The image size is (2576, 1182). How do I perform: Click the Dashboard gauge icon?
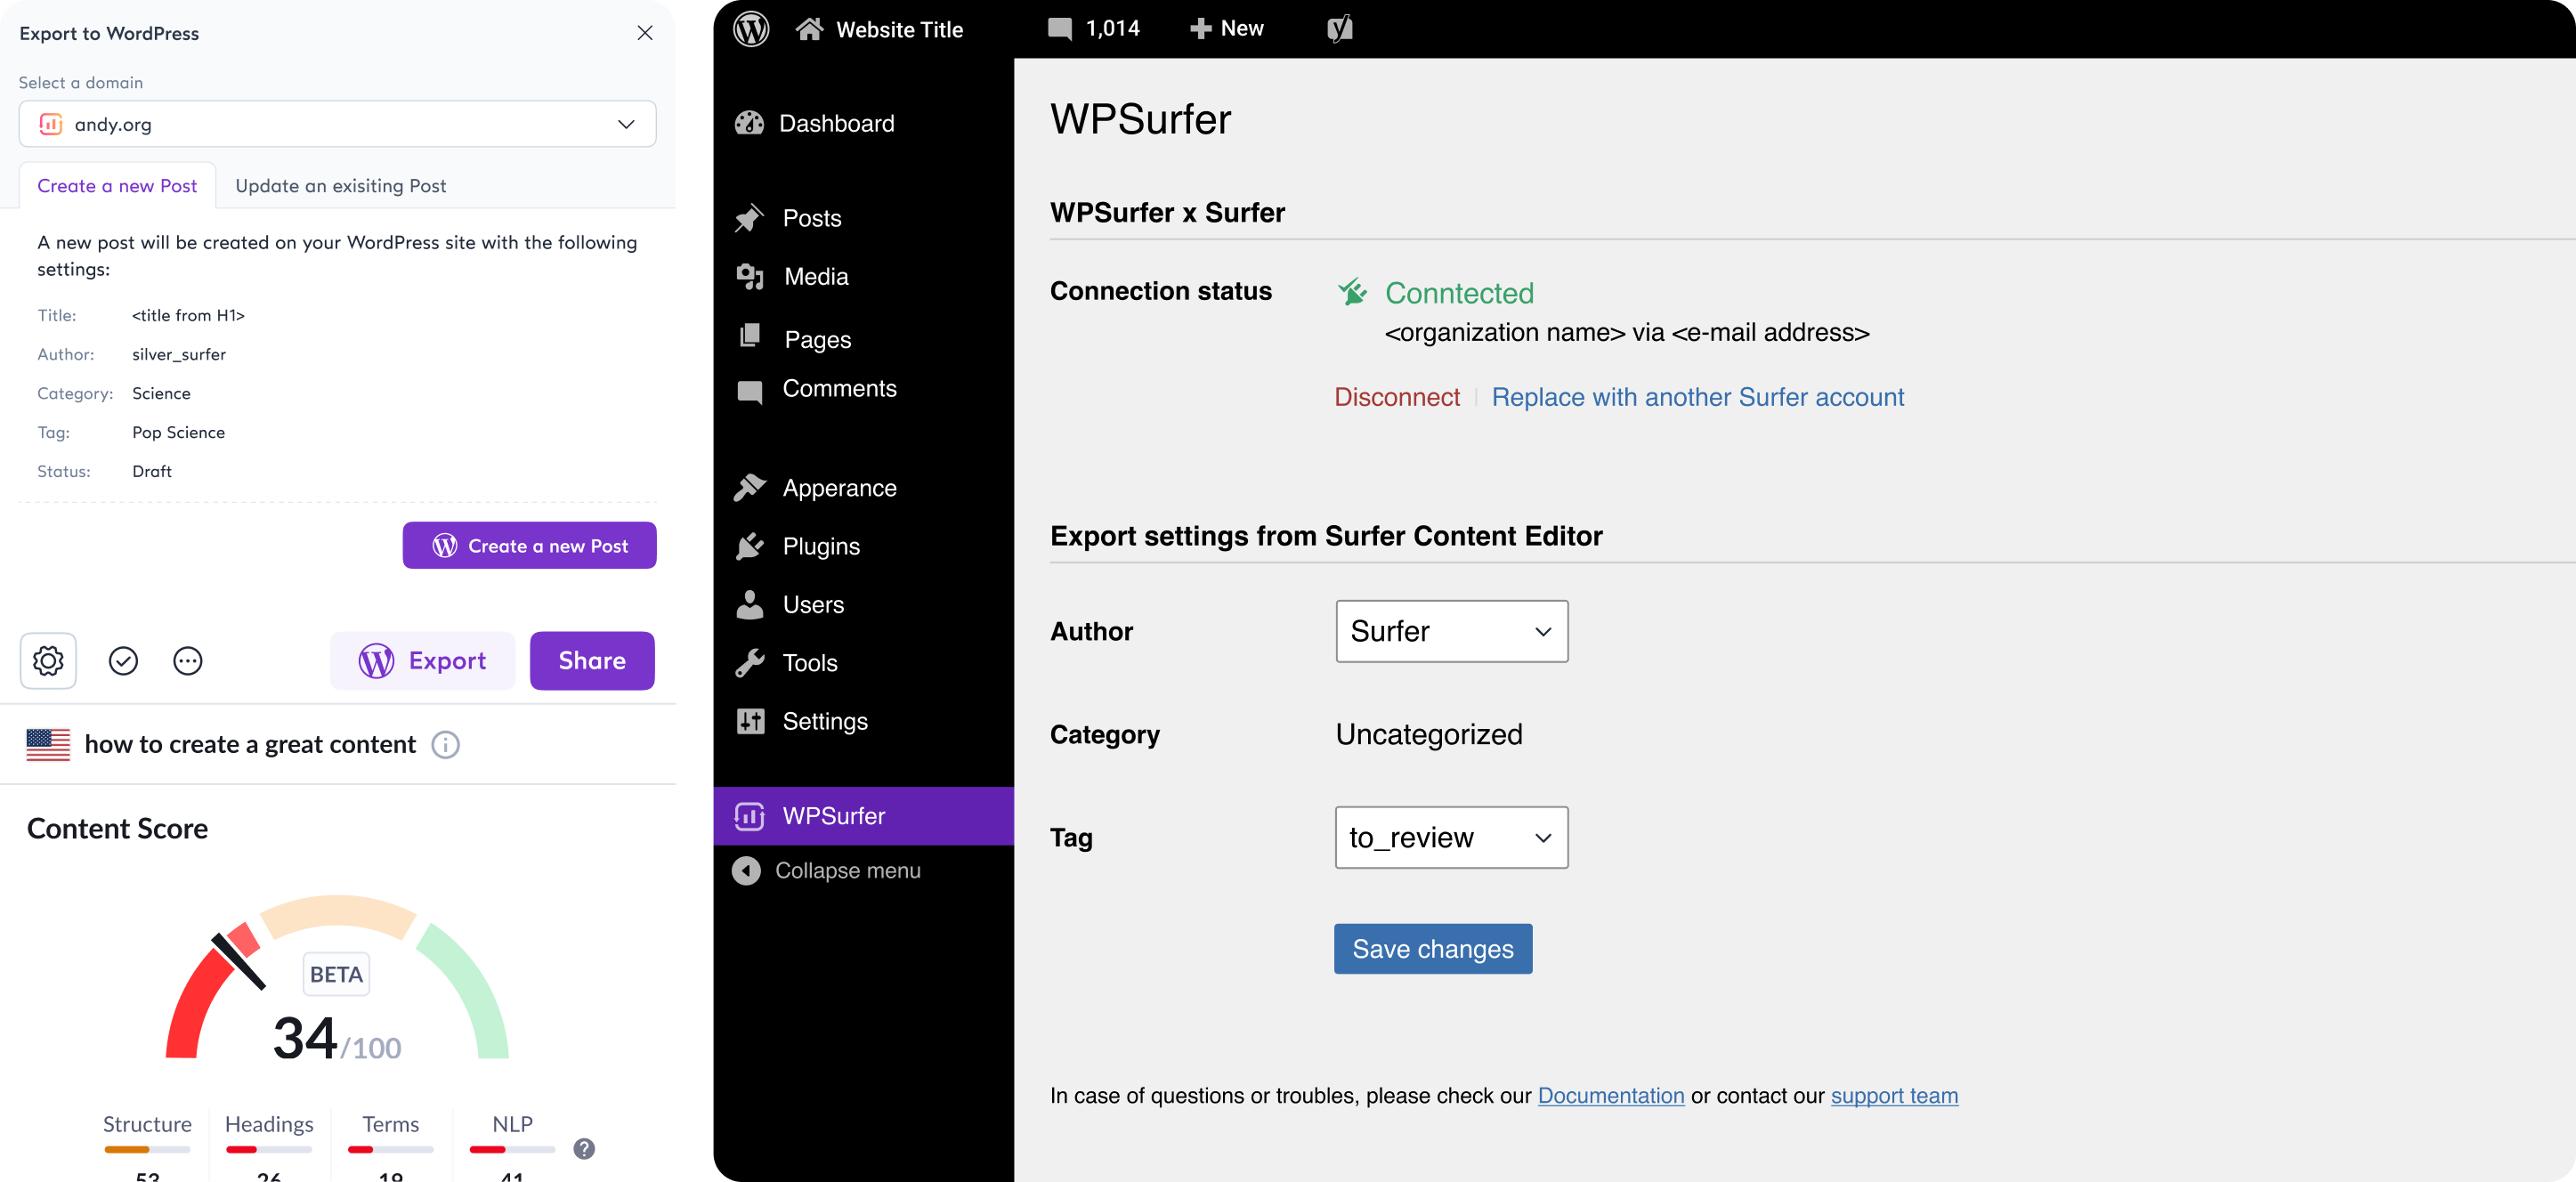(749, 123)
